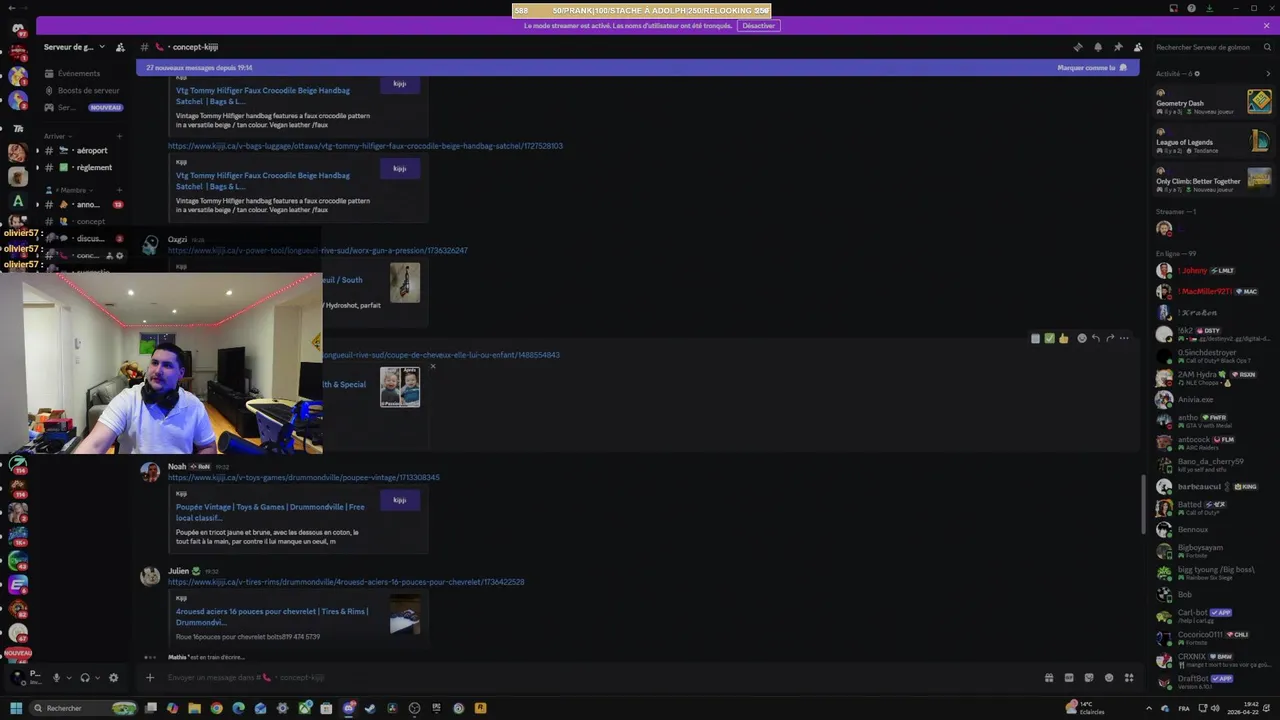
Task: Open settings gear for conc... channel
Action: [x=120, y=256]
